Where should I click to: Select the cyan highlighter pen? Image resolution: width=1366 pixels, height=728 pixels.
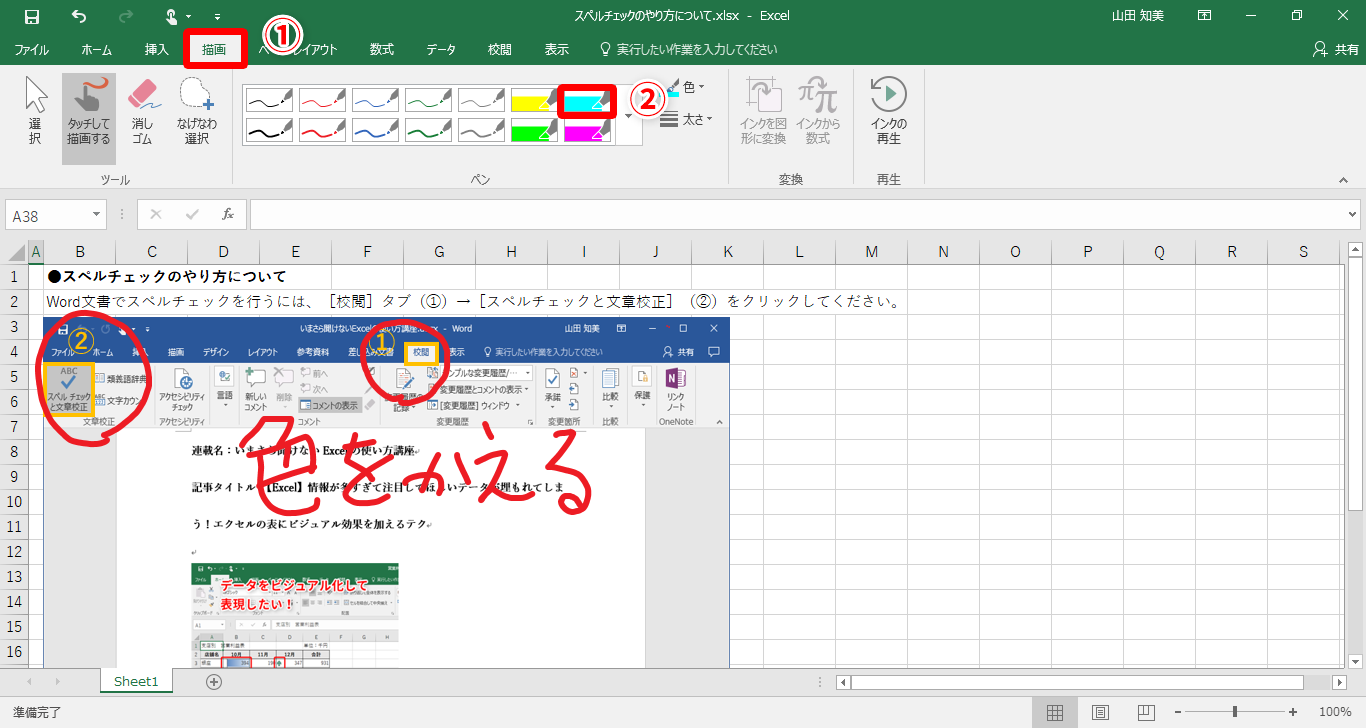pos(588,99)
